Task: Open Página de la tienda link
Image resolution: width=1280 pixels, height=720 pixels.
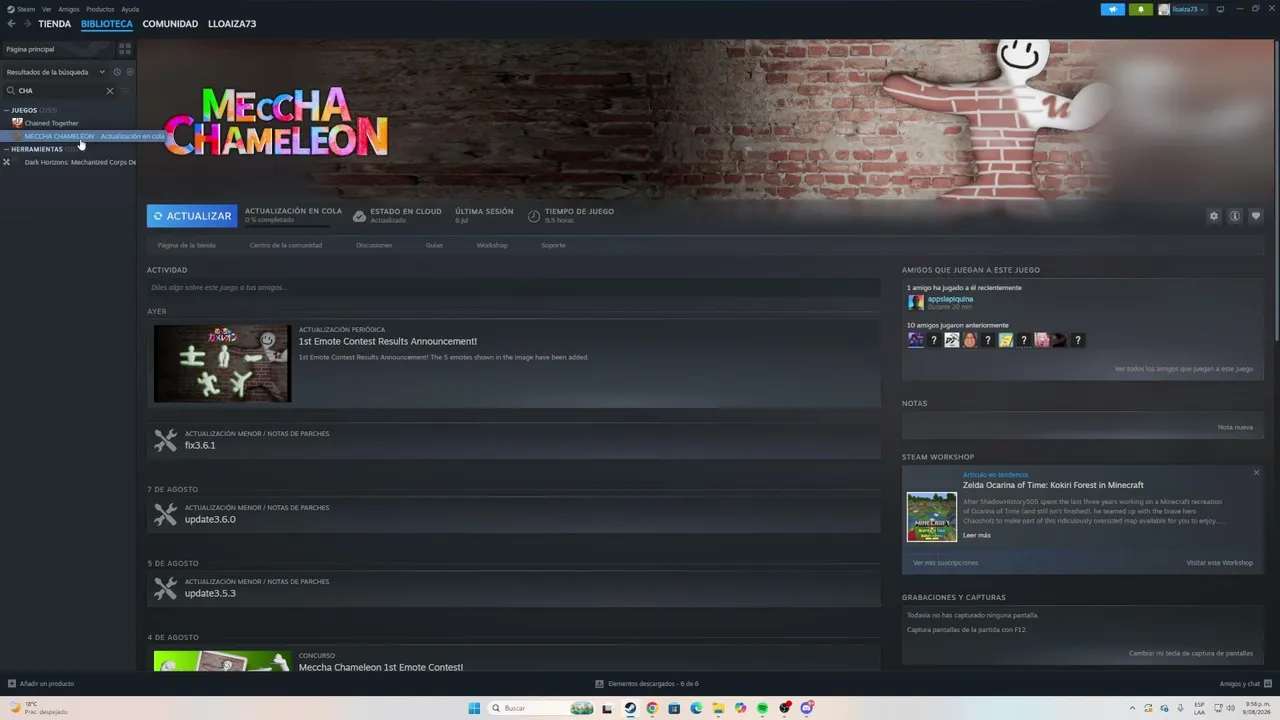Action: click(187, 245)
